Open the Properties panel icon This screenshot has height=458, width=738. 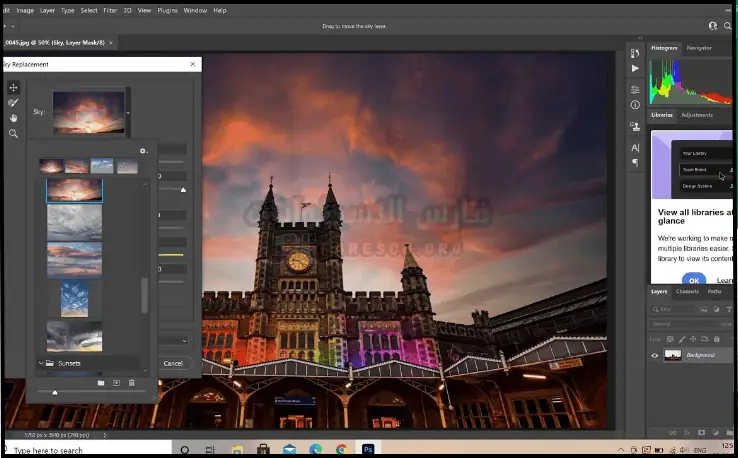tap(635, 89)
